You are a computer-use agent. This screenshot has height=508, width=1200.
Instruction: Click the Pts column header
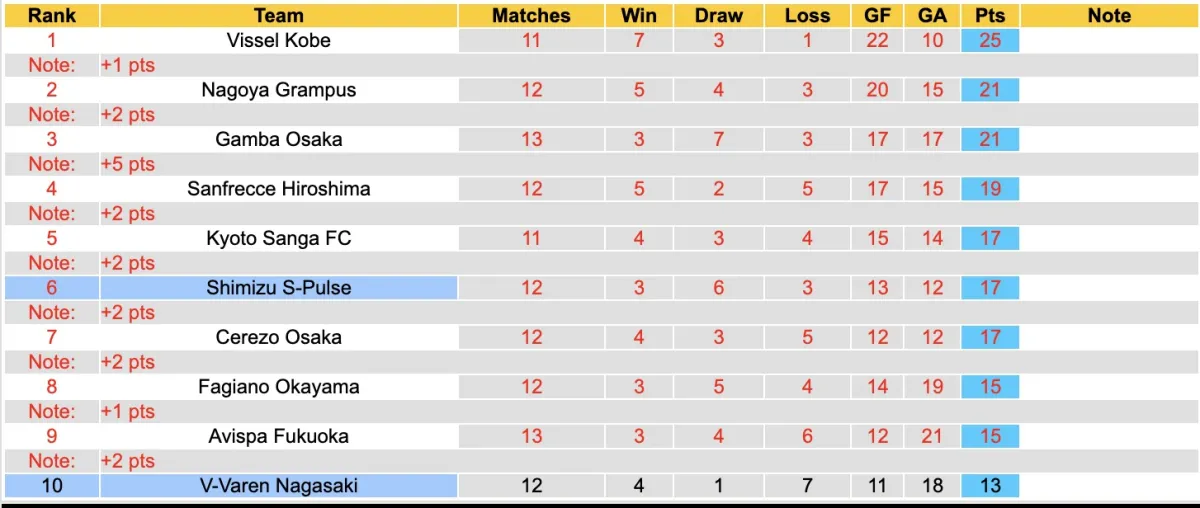[990, 16]
